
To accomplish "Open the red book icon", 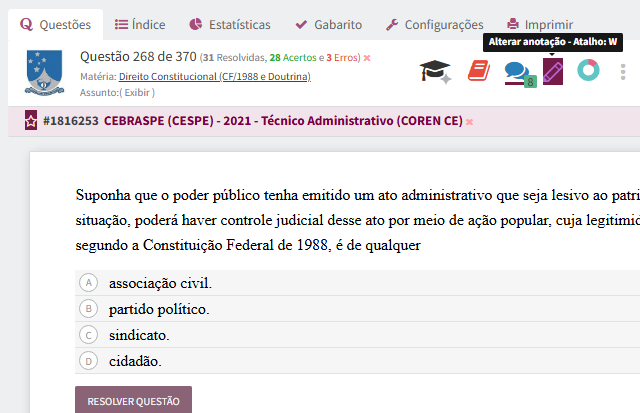I will coord(479,71).
